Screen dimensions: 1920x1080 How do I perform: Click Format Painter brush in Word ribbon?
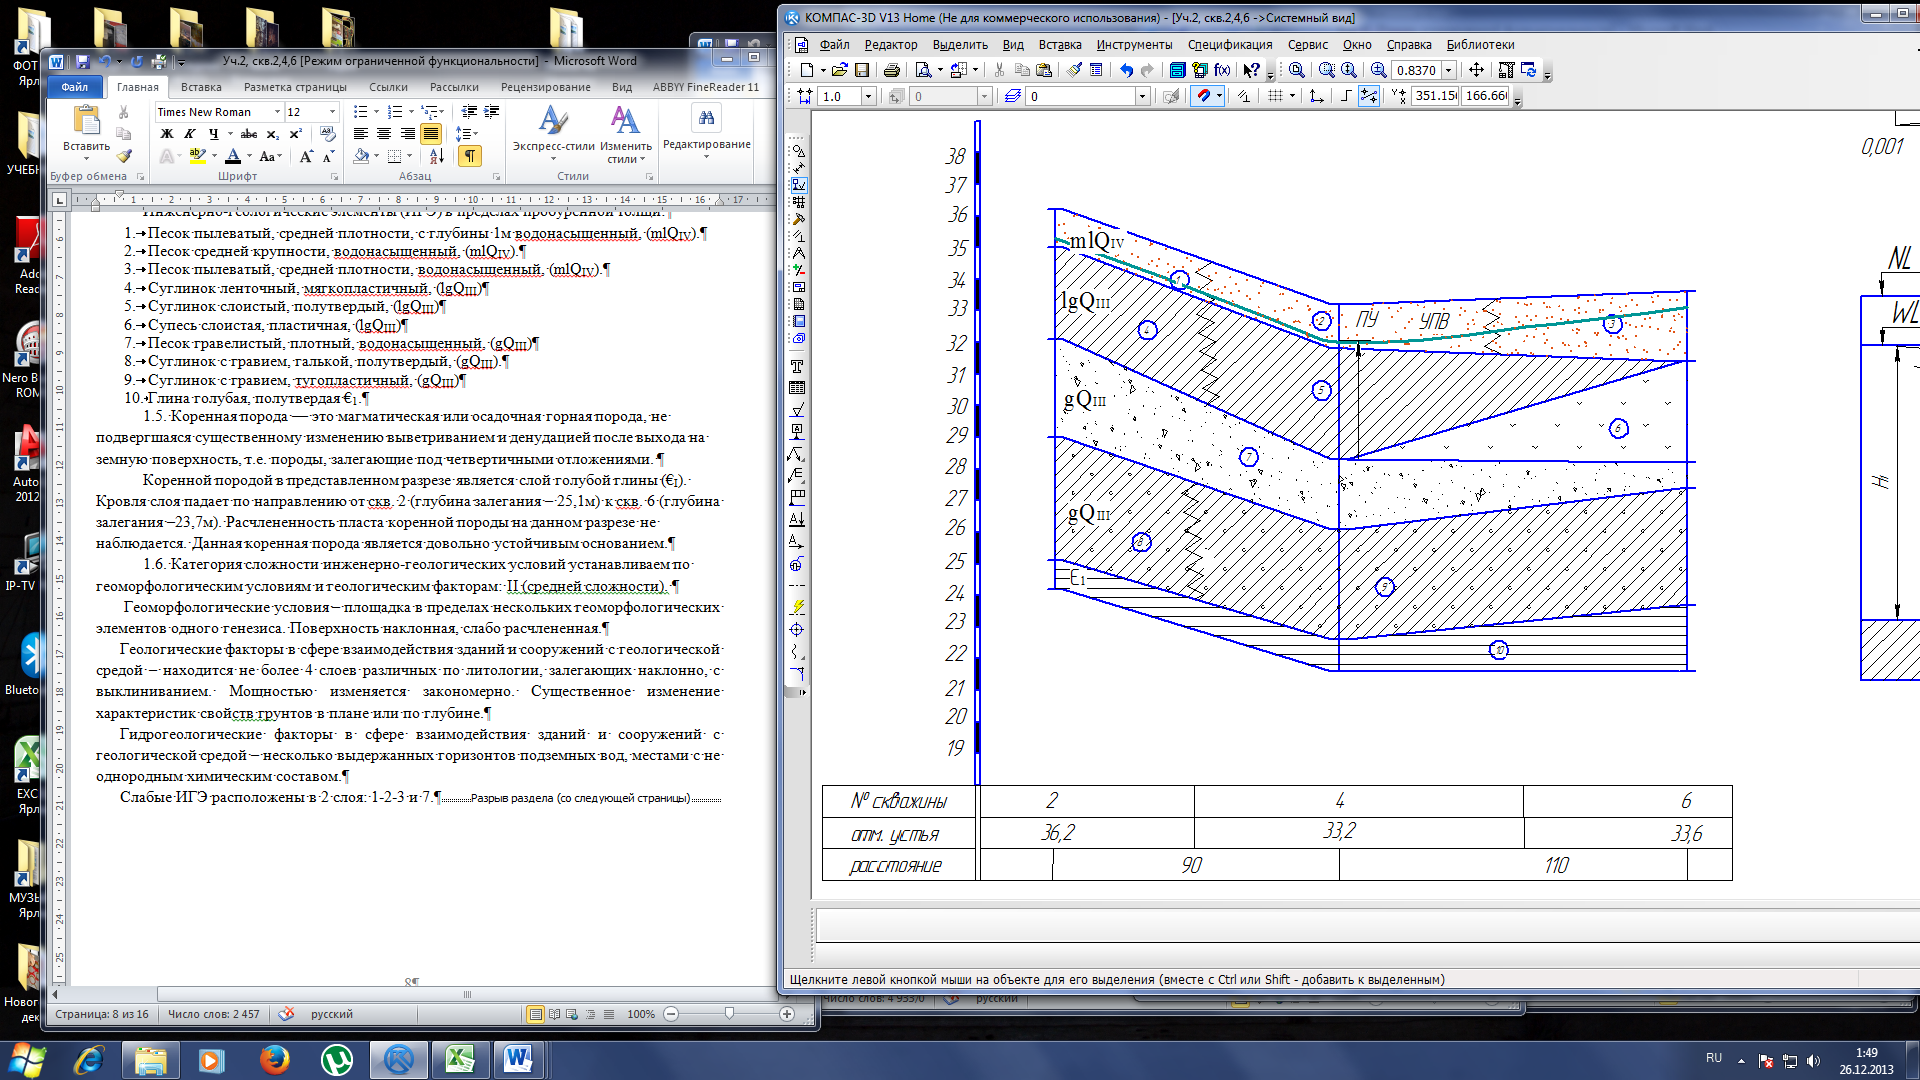(x=124, y=155)
